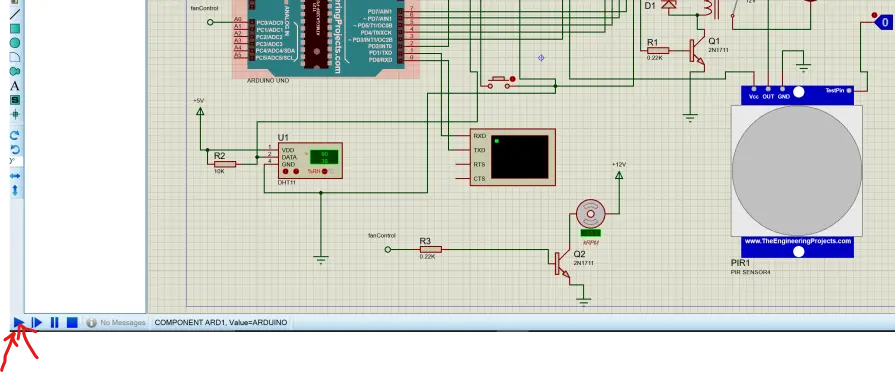
Task: Click the ARDUINO UNO label text
Action: tap(268, 81)
